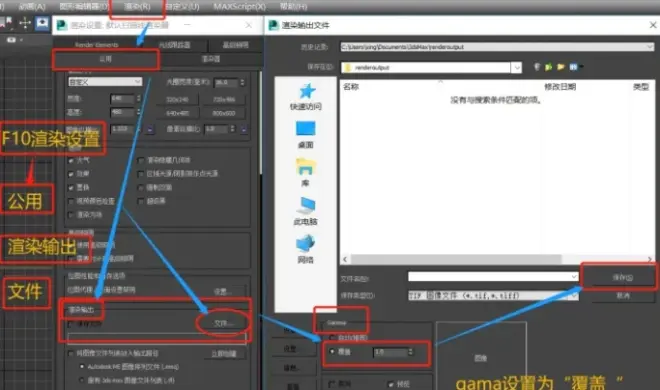Click the Cancel button in file dialog
Image resolution: width=660 pixels, height=390 pixels.
pos(623,296)
